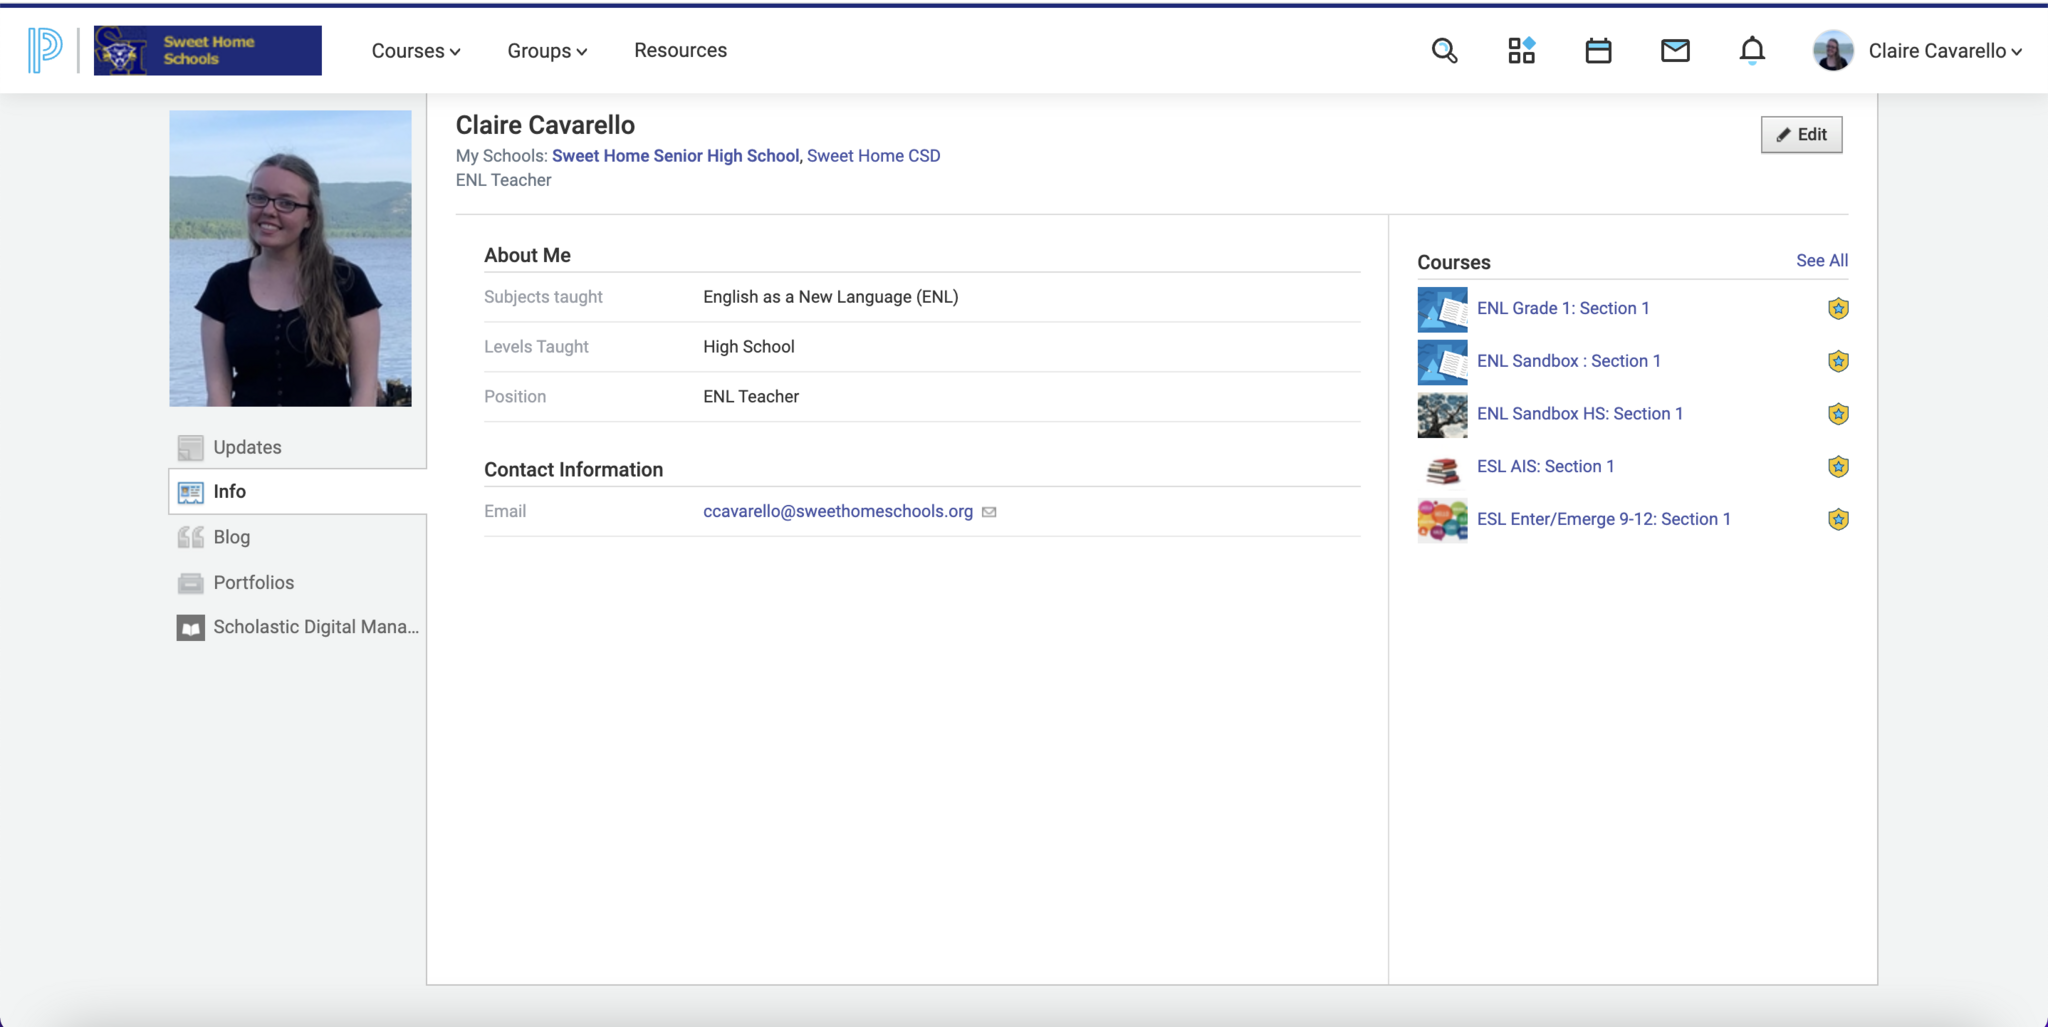Open the calendar icon in header

[1598, 51]
